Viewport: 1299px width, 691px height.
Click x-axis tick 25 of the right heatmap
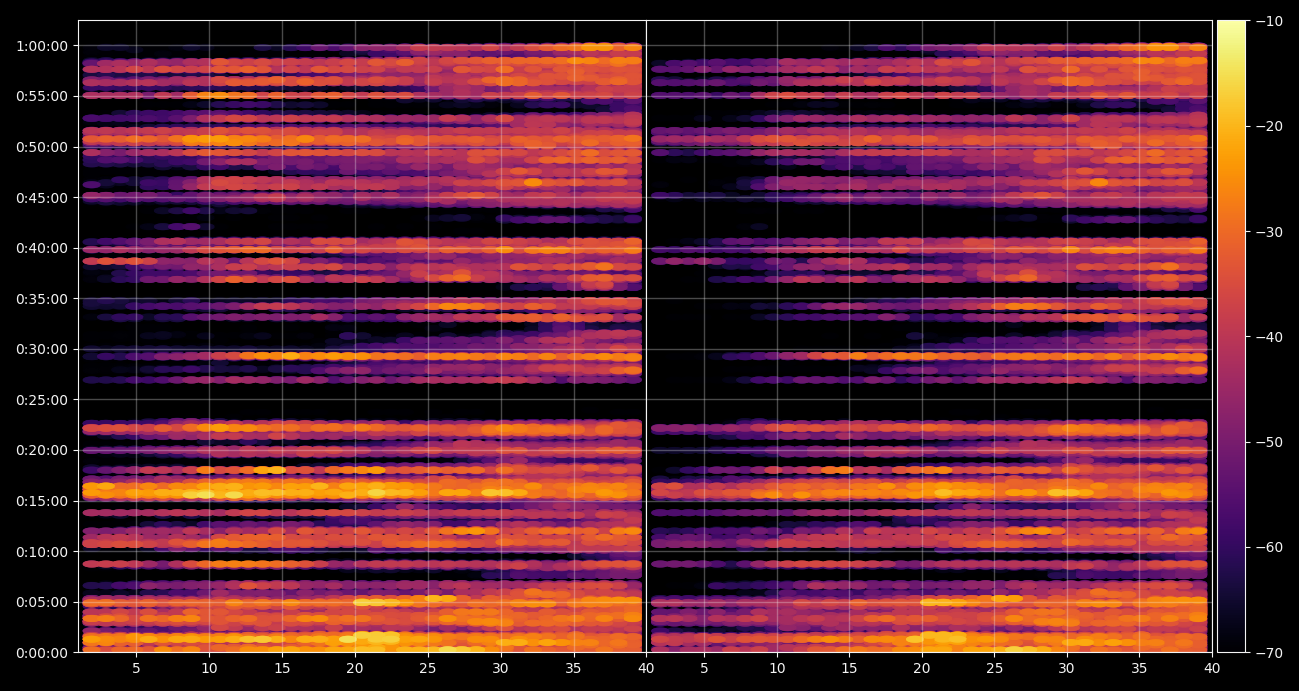[x=994, y=669]
